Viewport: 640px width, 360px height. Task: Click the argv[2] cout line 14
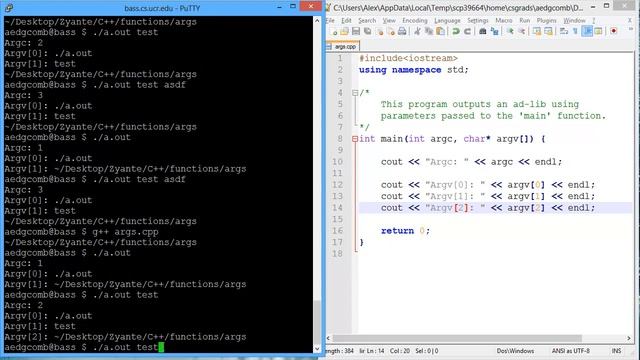[x=488, y=208]
